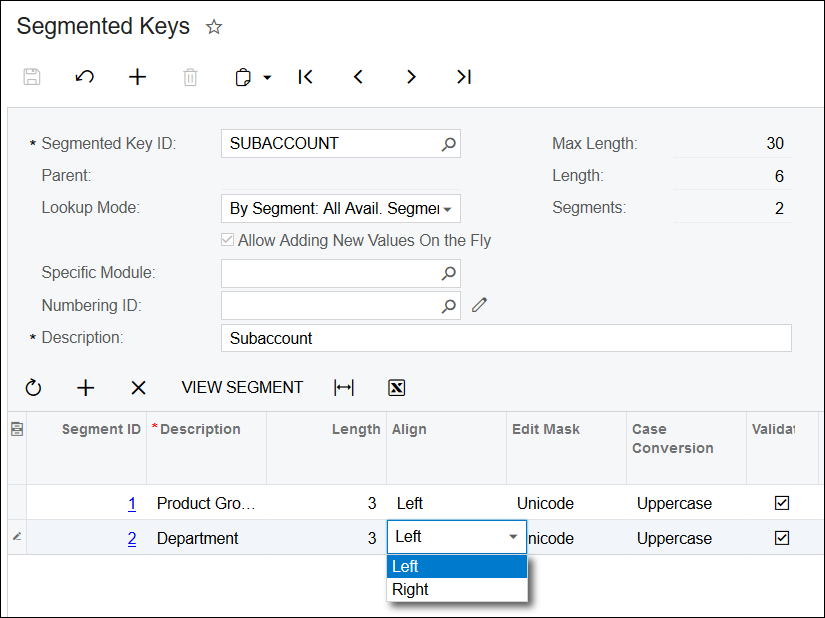825x618 pixels.
Task: Save the segmented key record
Action: (x=31, y=77)
